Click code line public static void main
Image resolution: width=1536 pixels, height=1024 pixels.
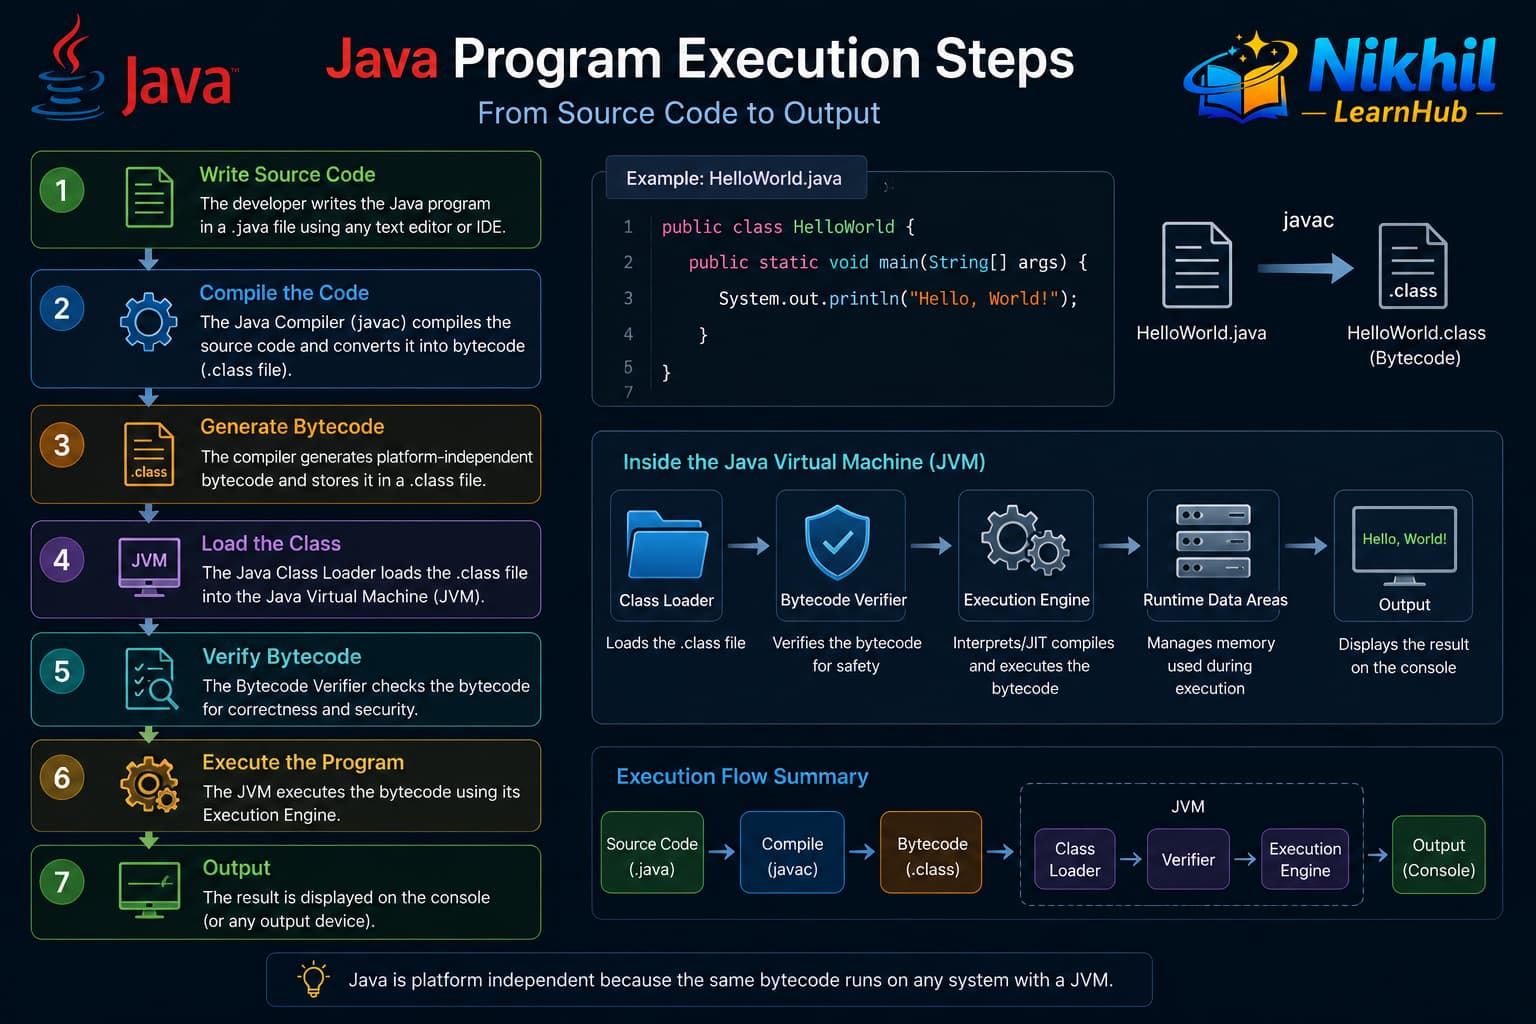pyautogui.click(x=888, y=262)
